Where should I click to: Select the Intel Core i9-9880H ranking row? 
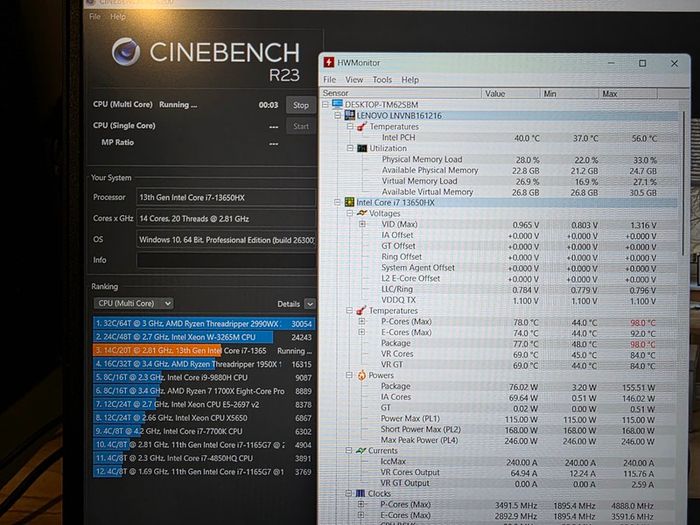[x=204, y=378]
